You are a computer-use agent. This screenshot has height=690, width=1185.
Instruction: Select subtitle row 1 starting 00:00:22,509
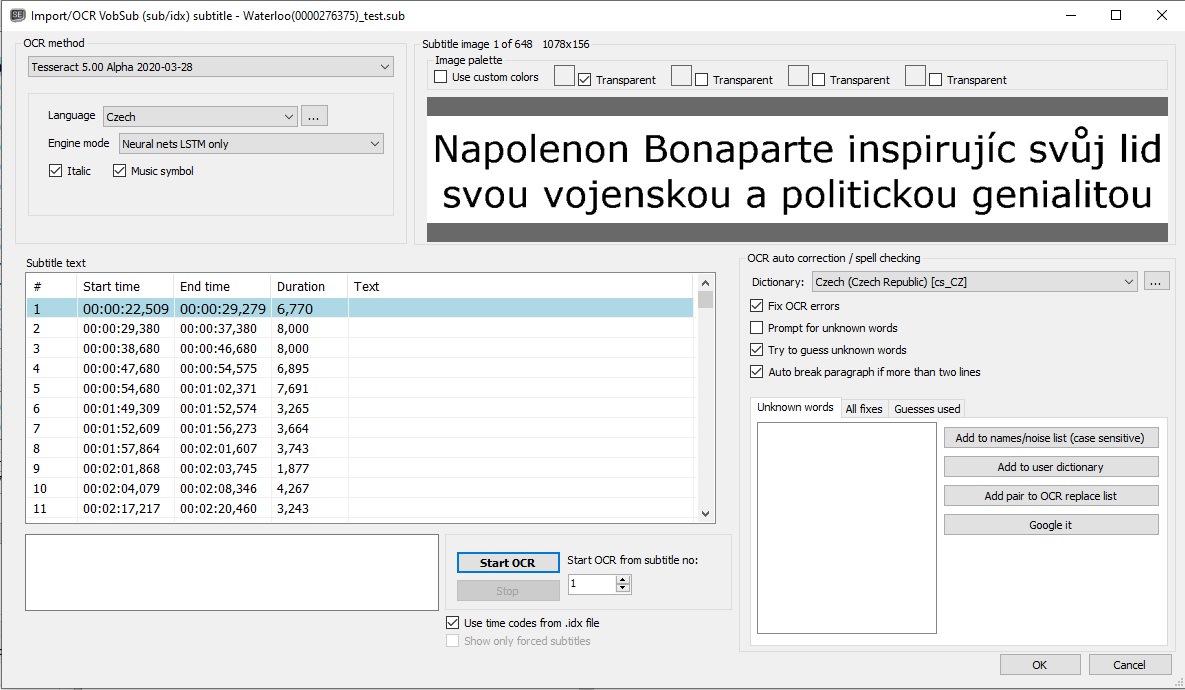pos(360,308)
